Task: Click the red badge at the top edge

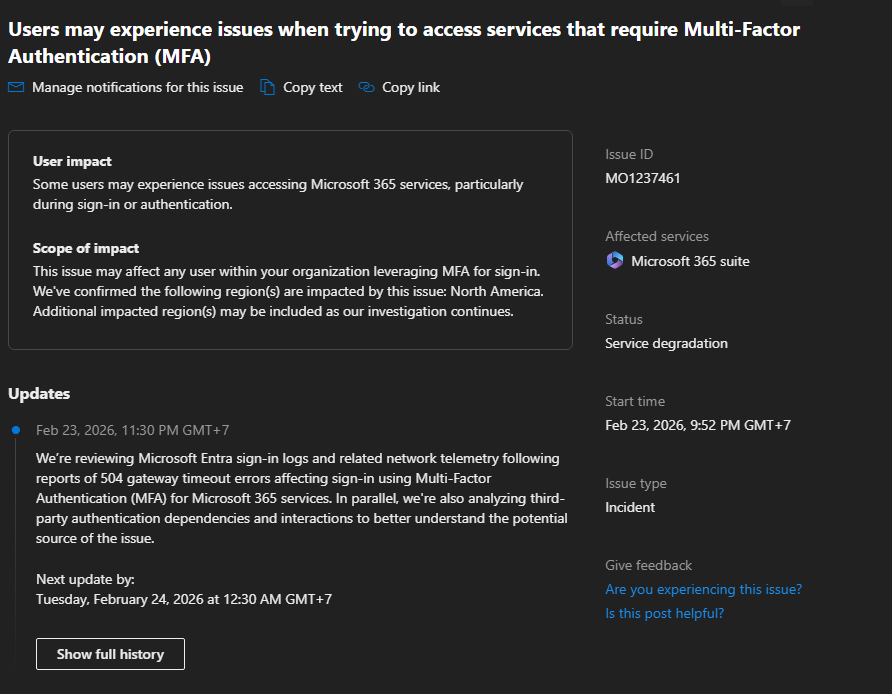Action: coord(797,4)
